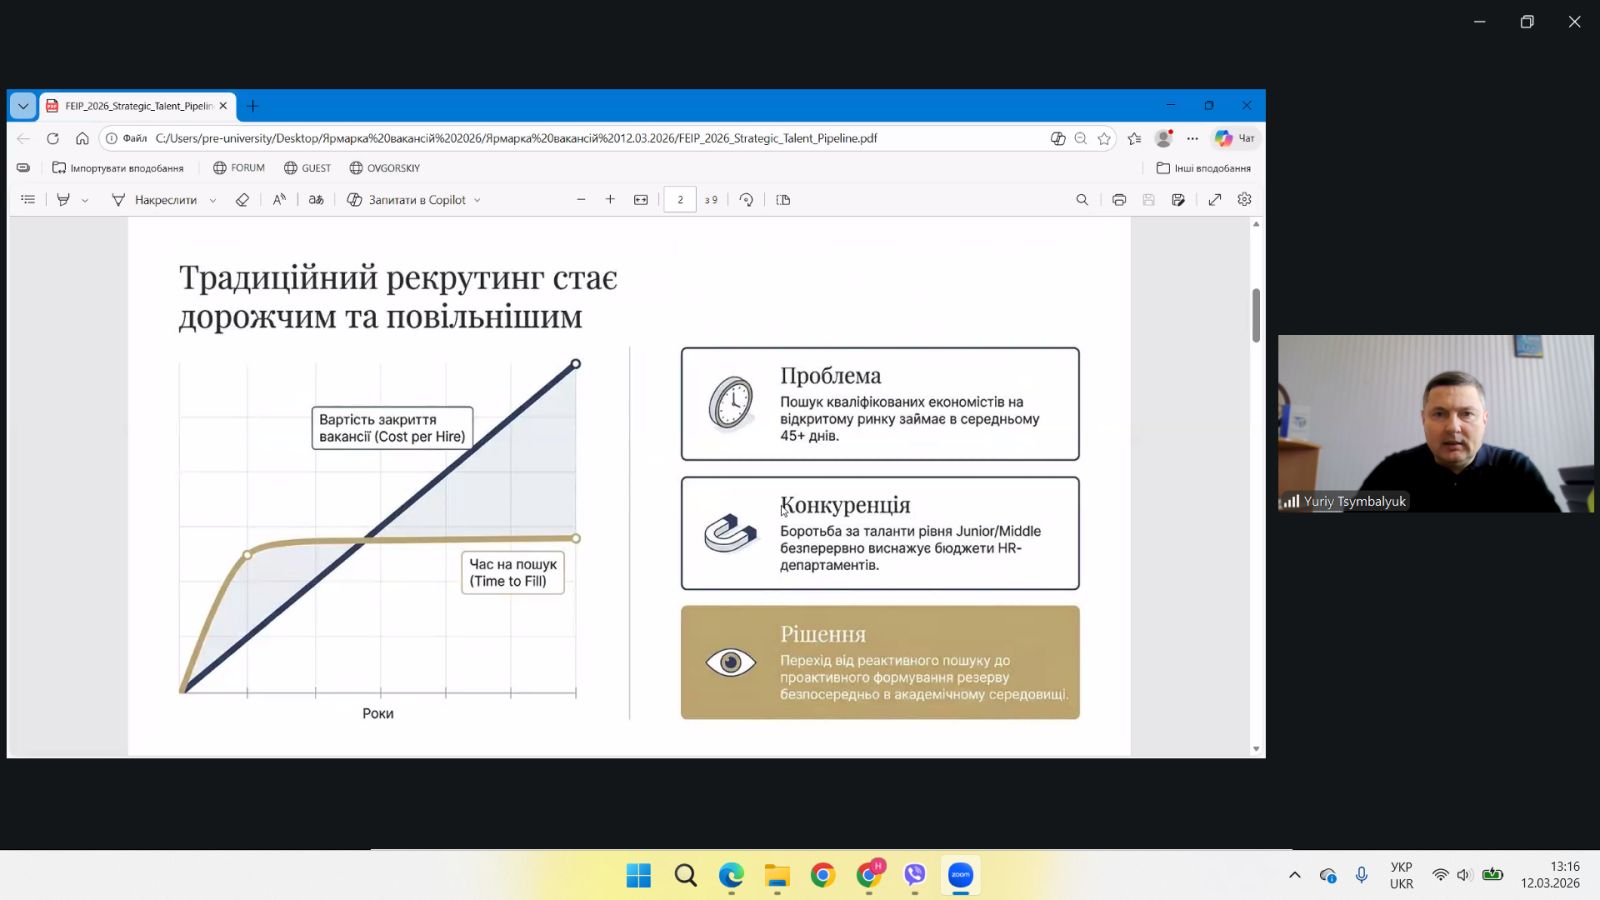Screen dimensions: 1600x900
Task: Select the eraser tool in PDF toolbar
Action: 242,200
